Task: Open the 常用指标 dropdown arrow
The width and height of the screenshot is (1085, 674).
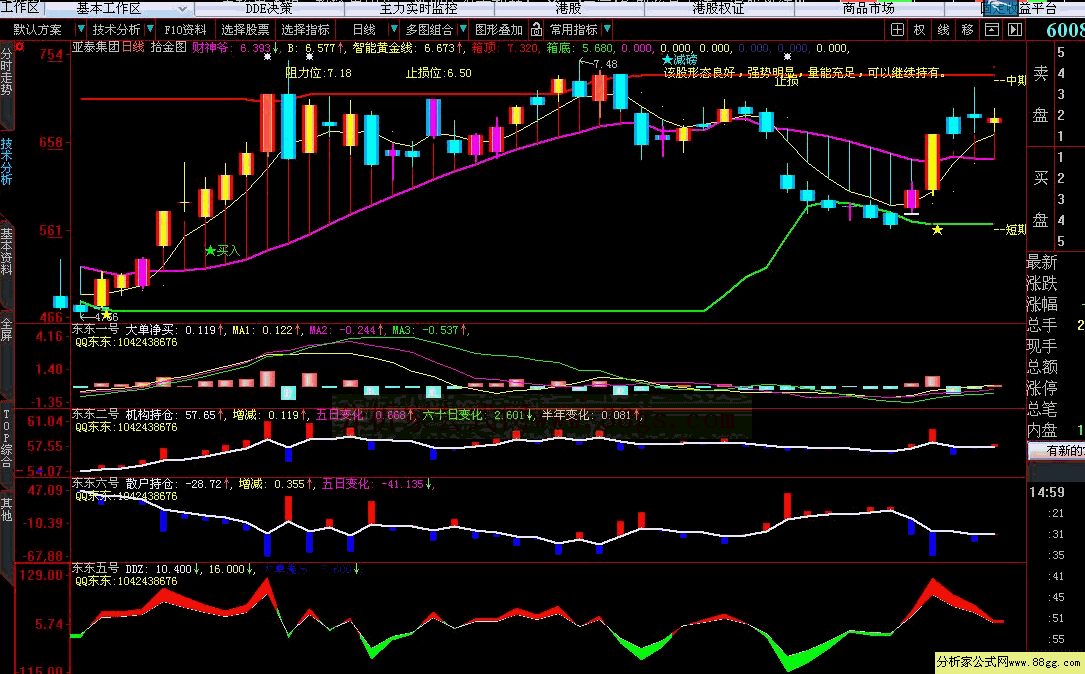Action: coord(607,29)
